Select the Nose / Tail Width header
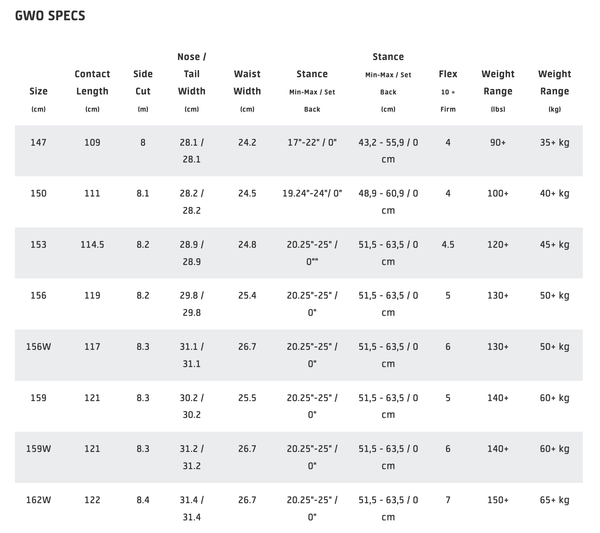 (x=191, y=74)
